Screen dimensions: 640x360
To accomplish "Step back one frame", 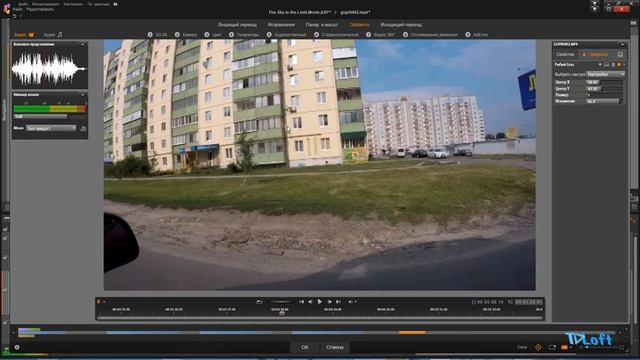I will 310,302.
